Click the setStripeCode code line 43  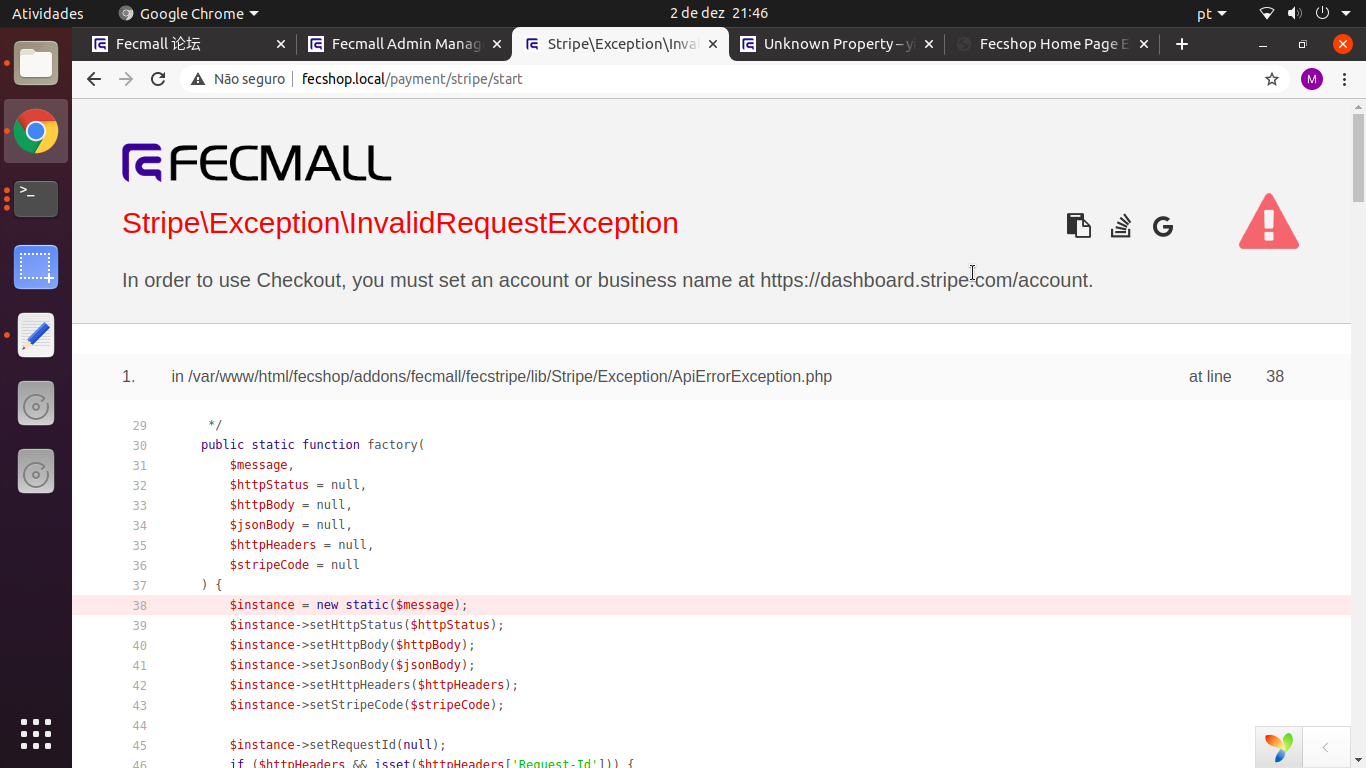(x=367, y=705)
